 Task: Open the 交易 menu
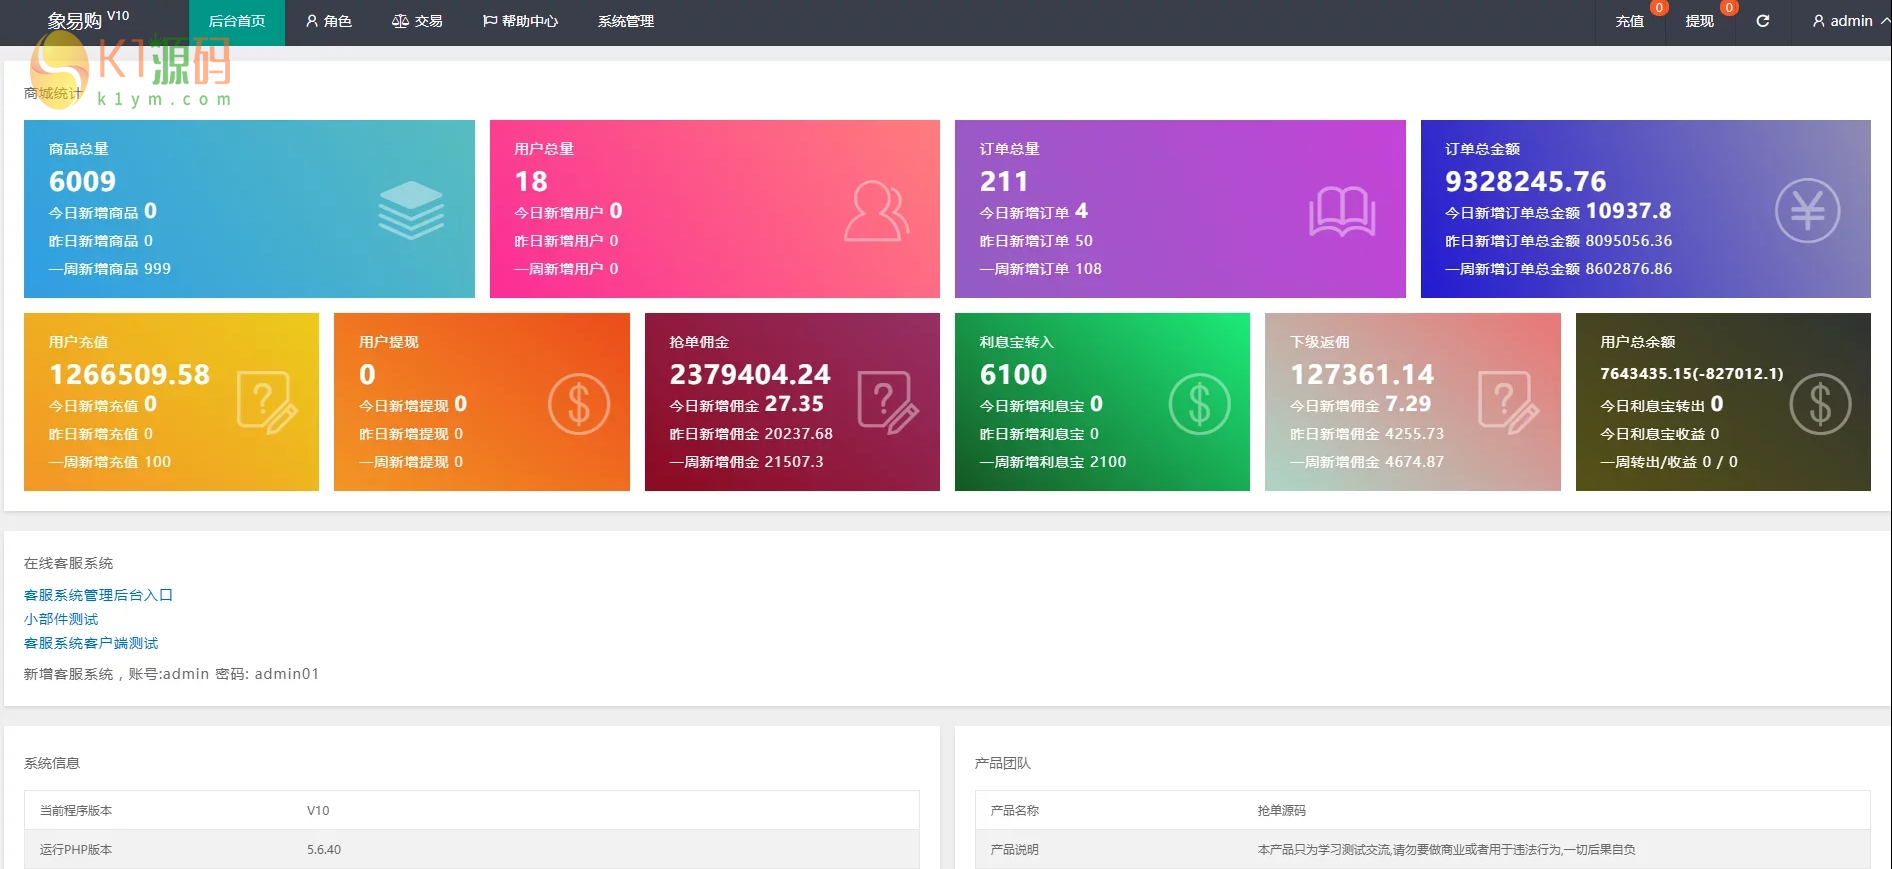click(417, 21)
